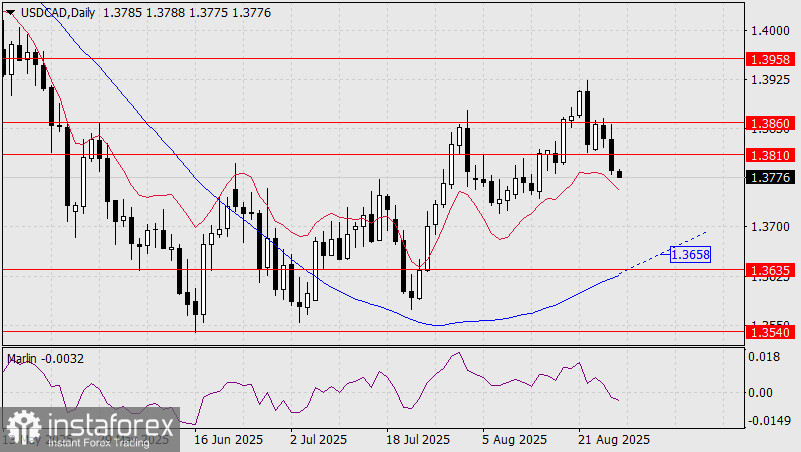Click the 0.00 oscillator scale value

[x=761, y=393]
